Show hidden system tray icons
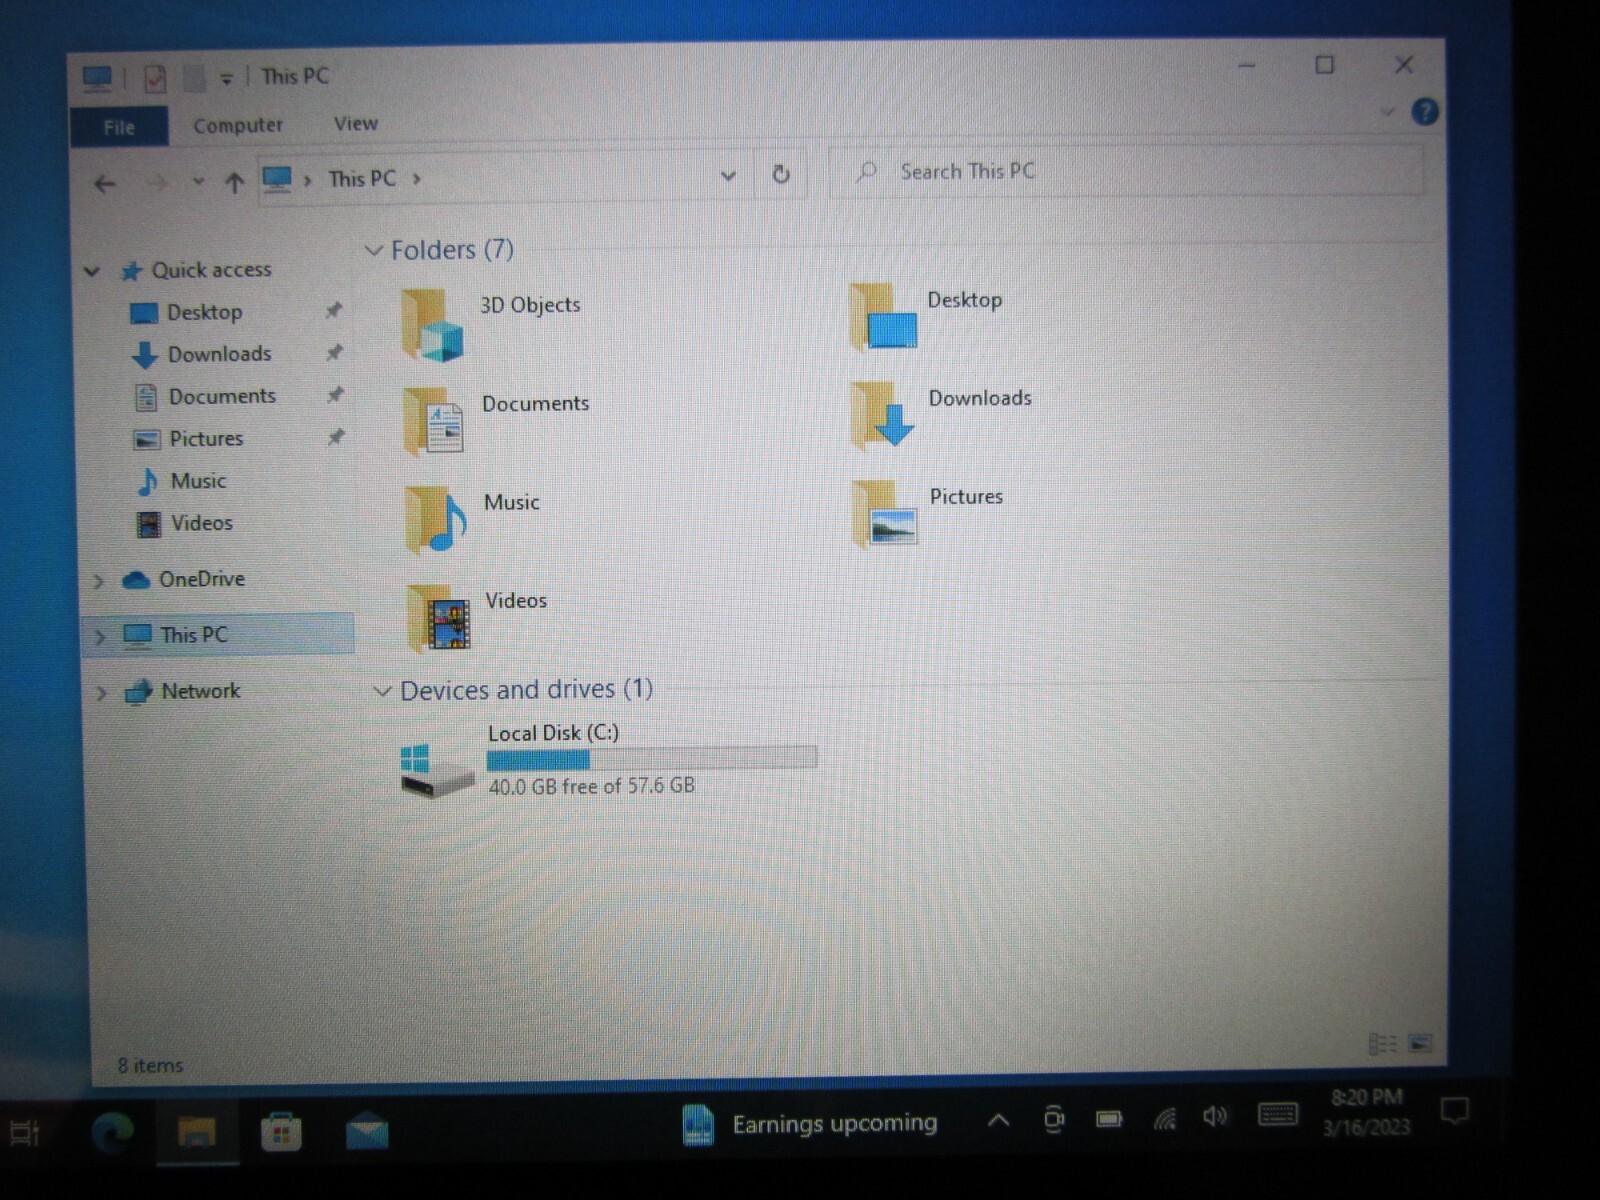The height and width of the screenshot is (1200, 1600). [998, 1121]
